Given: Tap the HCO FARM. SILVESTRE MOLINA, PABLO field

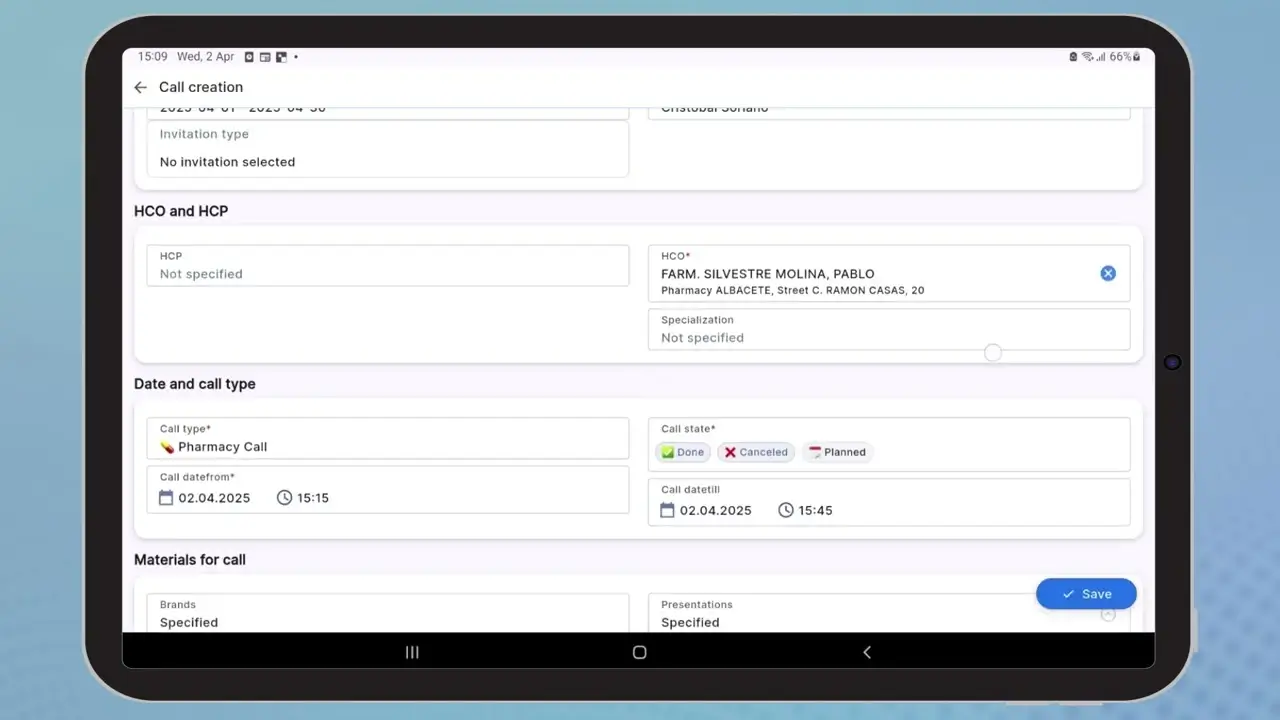Looking at the screenshot, I should [889, 273].
